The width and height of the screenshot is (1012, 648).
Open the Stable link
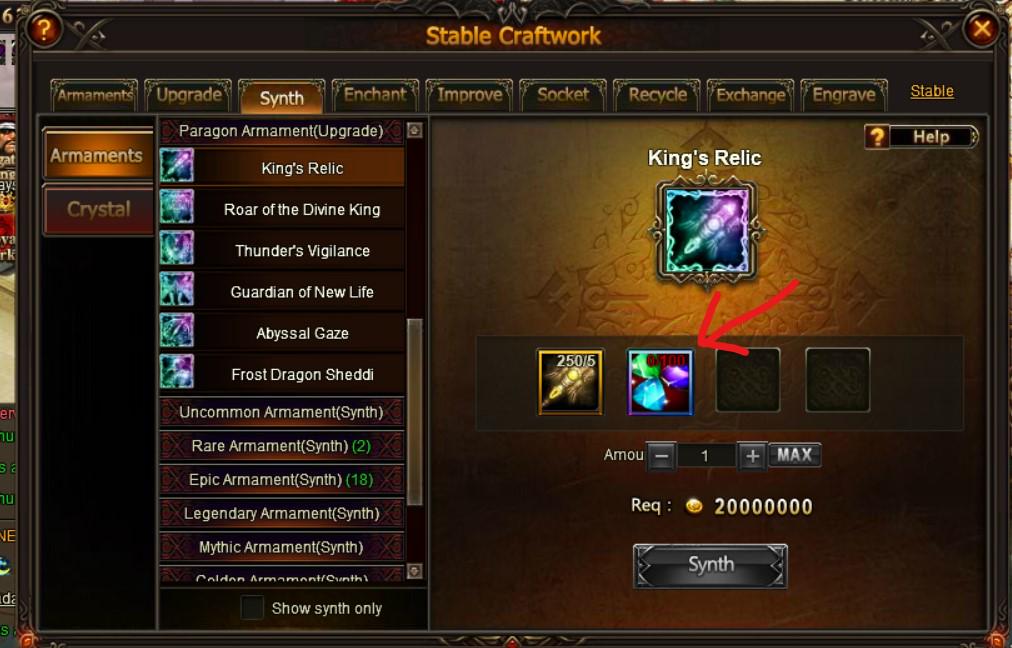(932, 91)
